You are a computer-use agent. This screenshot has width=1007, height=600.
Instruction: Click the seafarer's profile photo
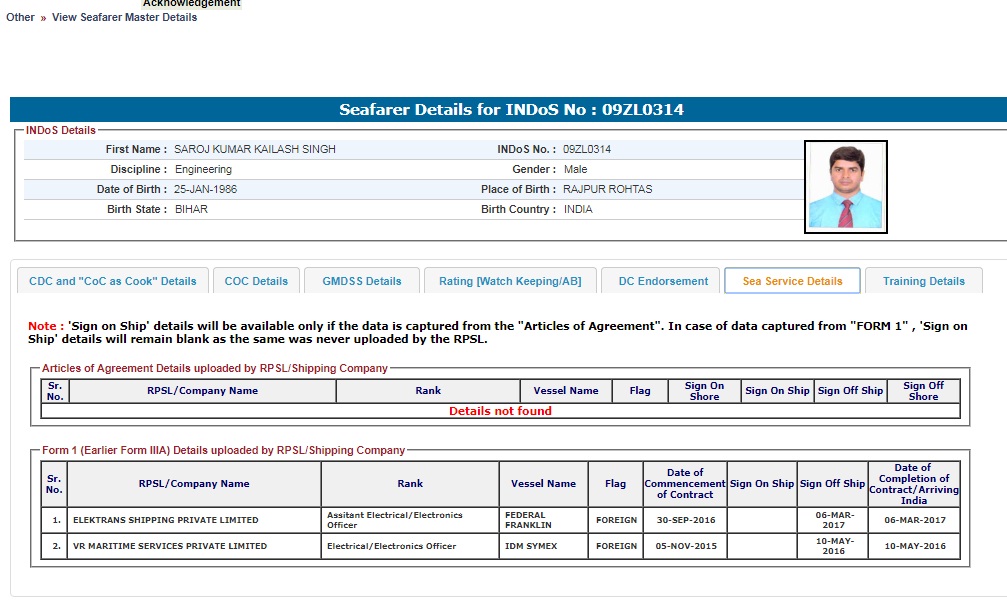tap(845, 186)
